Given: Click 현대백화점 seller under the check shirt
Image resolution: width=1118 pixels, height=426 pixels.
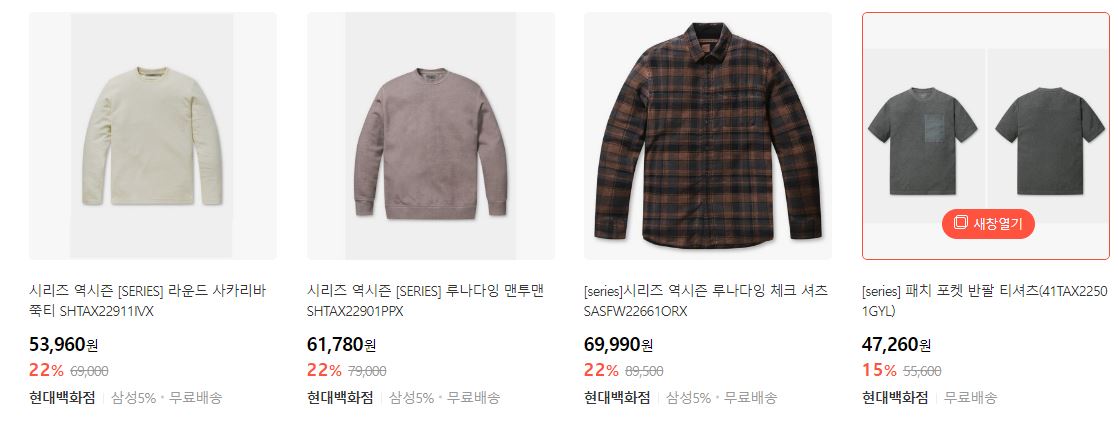Looking at the screenshot, I should point(617,397).
